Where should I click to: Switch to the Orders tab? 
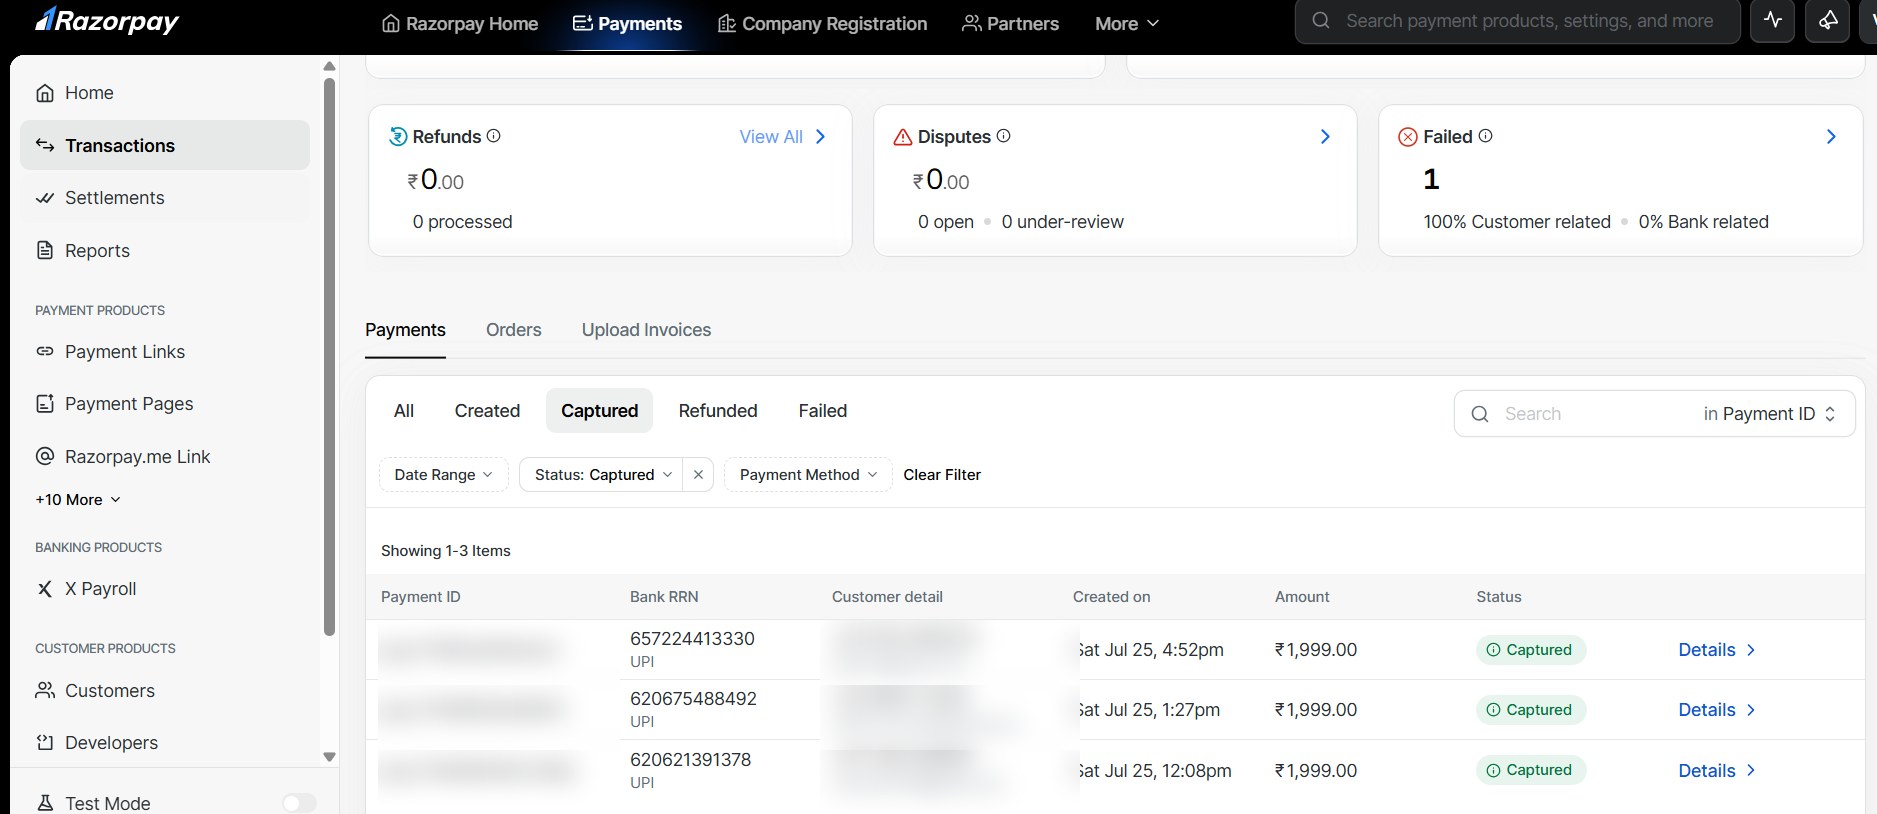click(514, 330)
